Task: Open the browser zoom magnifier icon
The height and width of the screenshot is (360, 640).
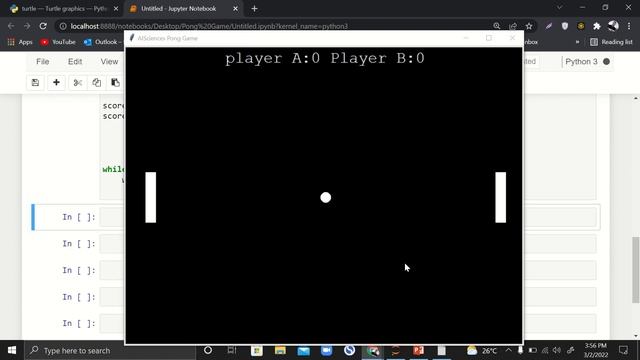Action: tap(497, 26)
